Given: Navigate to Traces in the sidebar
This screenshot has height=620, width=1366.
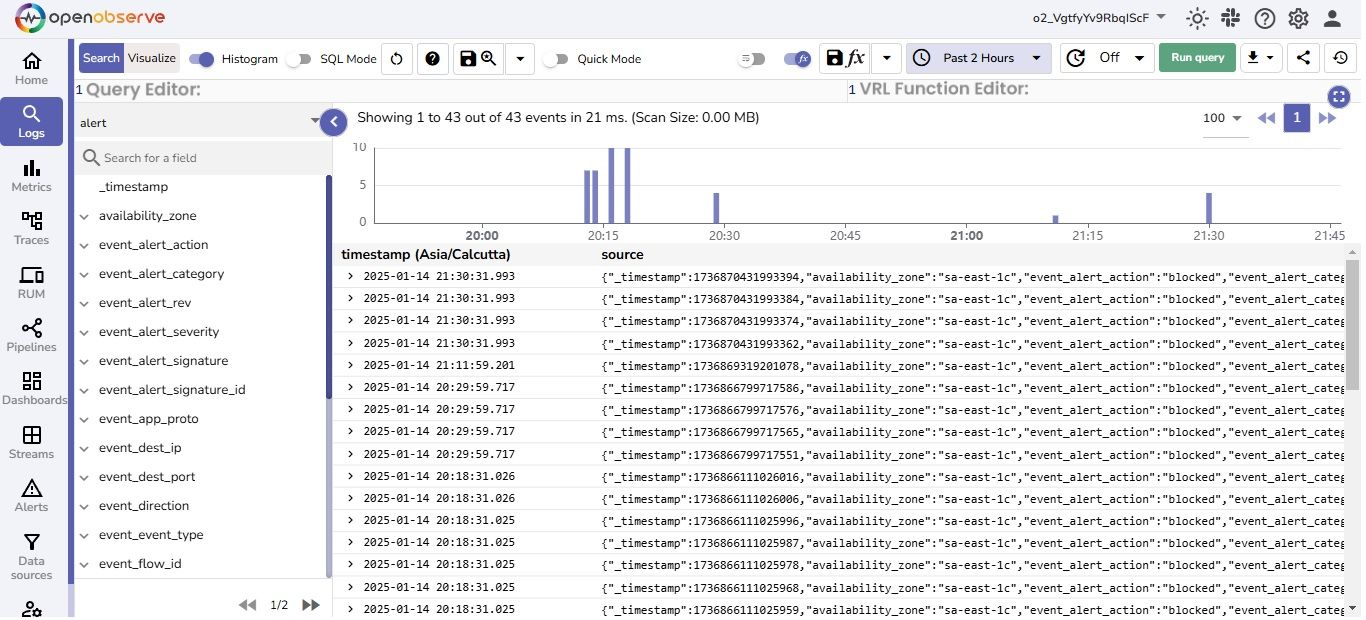Looking at the screenshot, I should 31,228.
